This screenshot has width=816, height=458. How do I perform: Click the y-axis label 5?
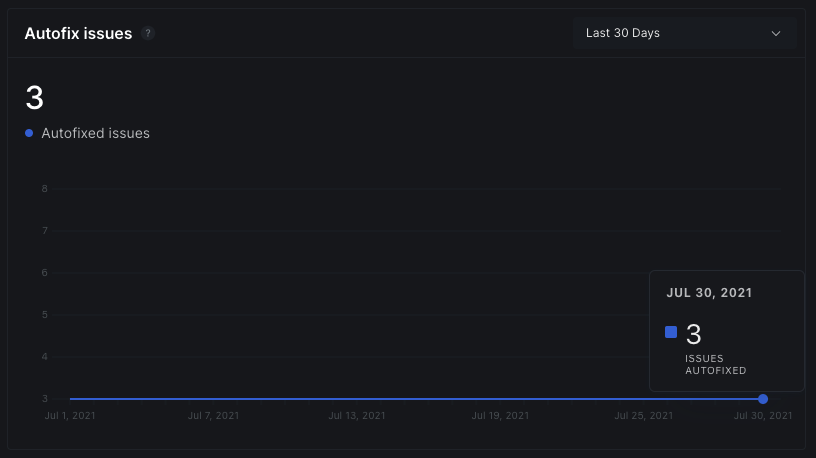45,315
